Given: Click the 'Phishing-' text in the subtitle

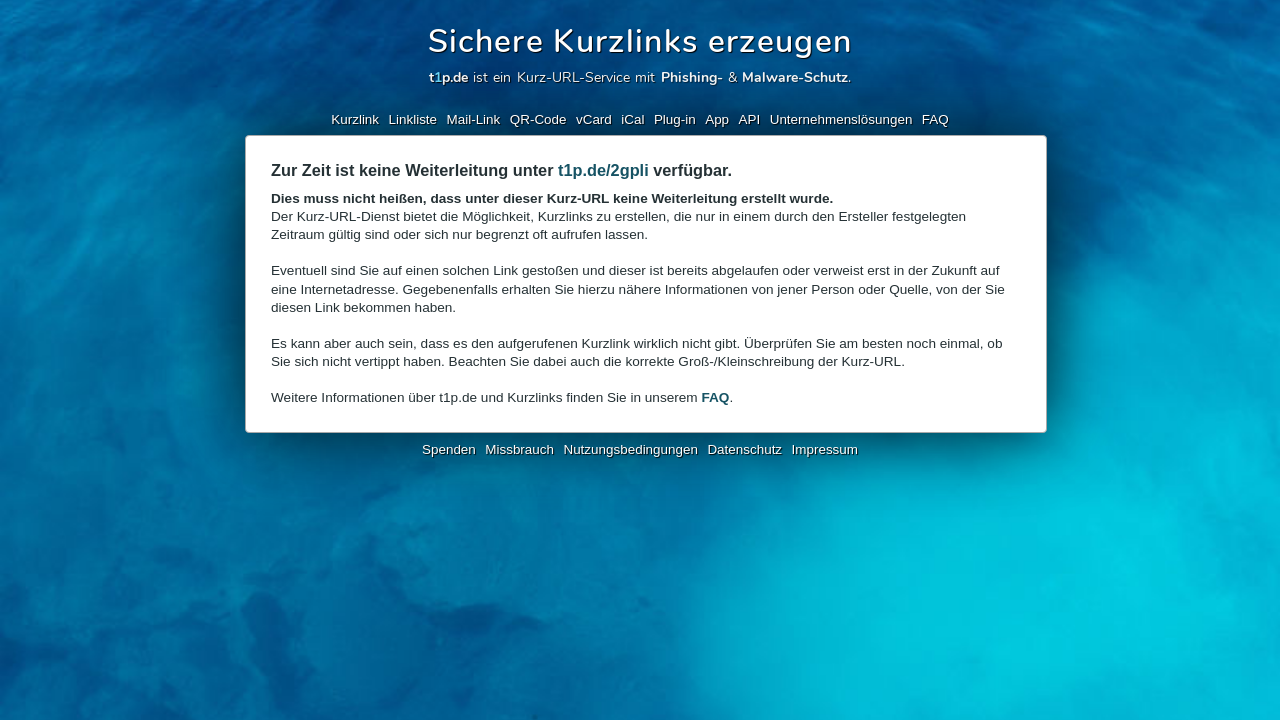Looking at the screenshot, I should [691, 77].
